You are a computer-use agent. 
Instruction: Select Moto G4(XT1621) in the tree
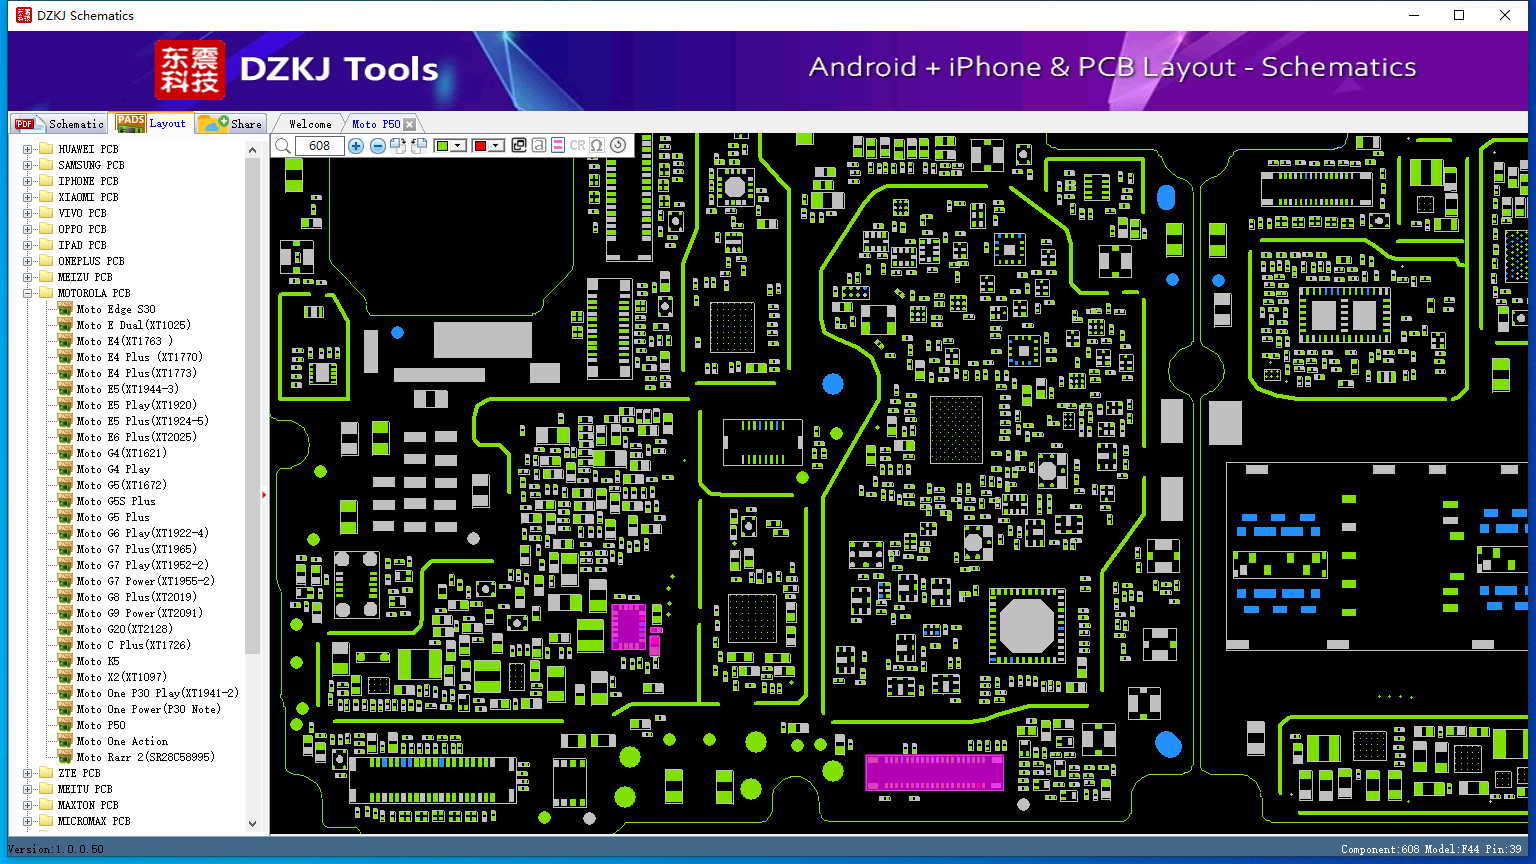[121, 453]
